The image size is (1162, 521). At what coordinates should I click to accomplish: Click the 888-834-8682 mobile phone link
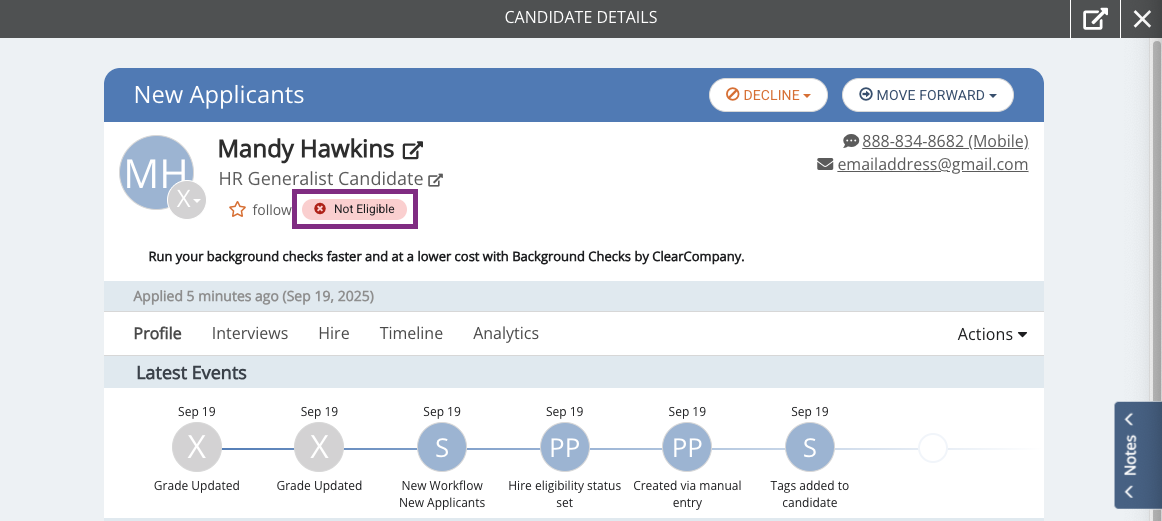point(945,141)
